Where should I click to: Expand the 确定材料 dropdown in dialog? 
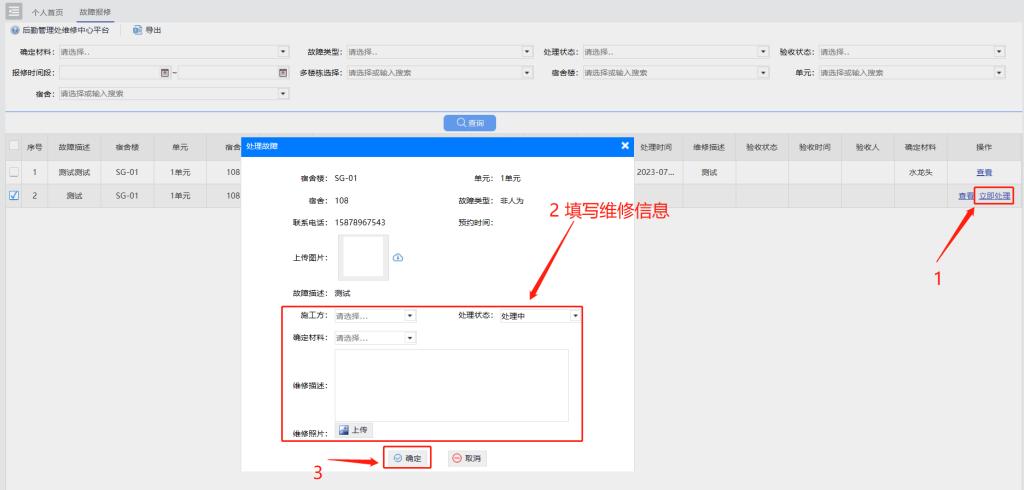410,338
